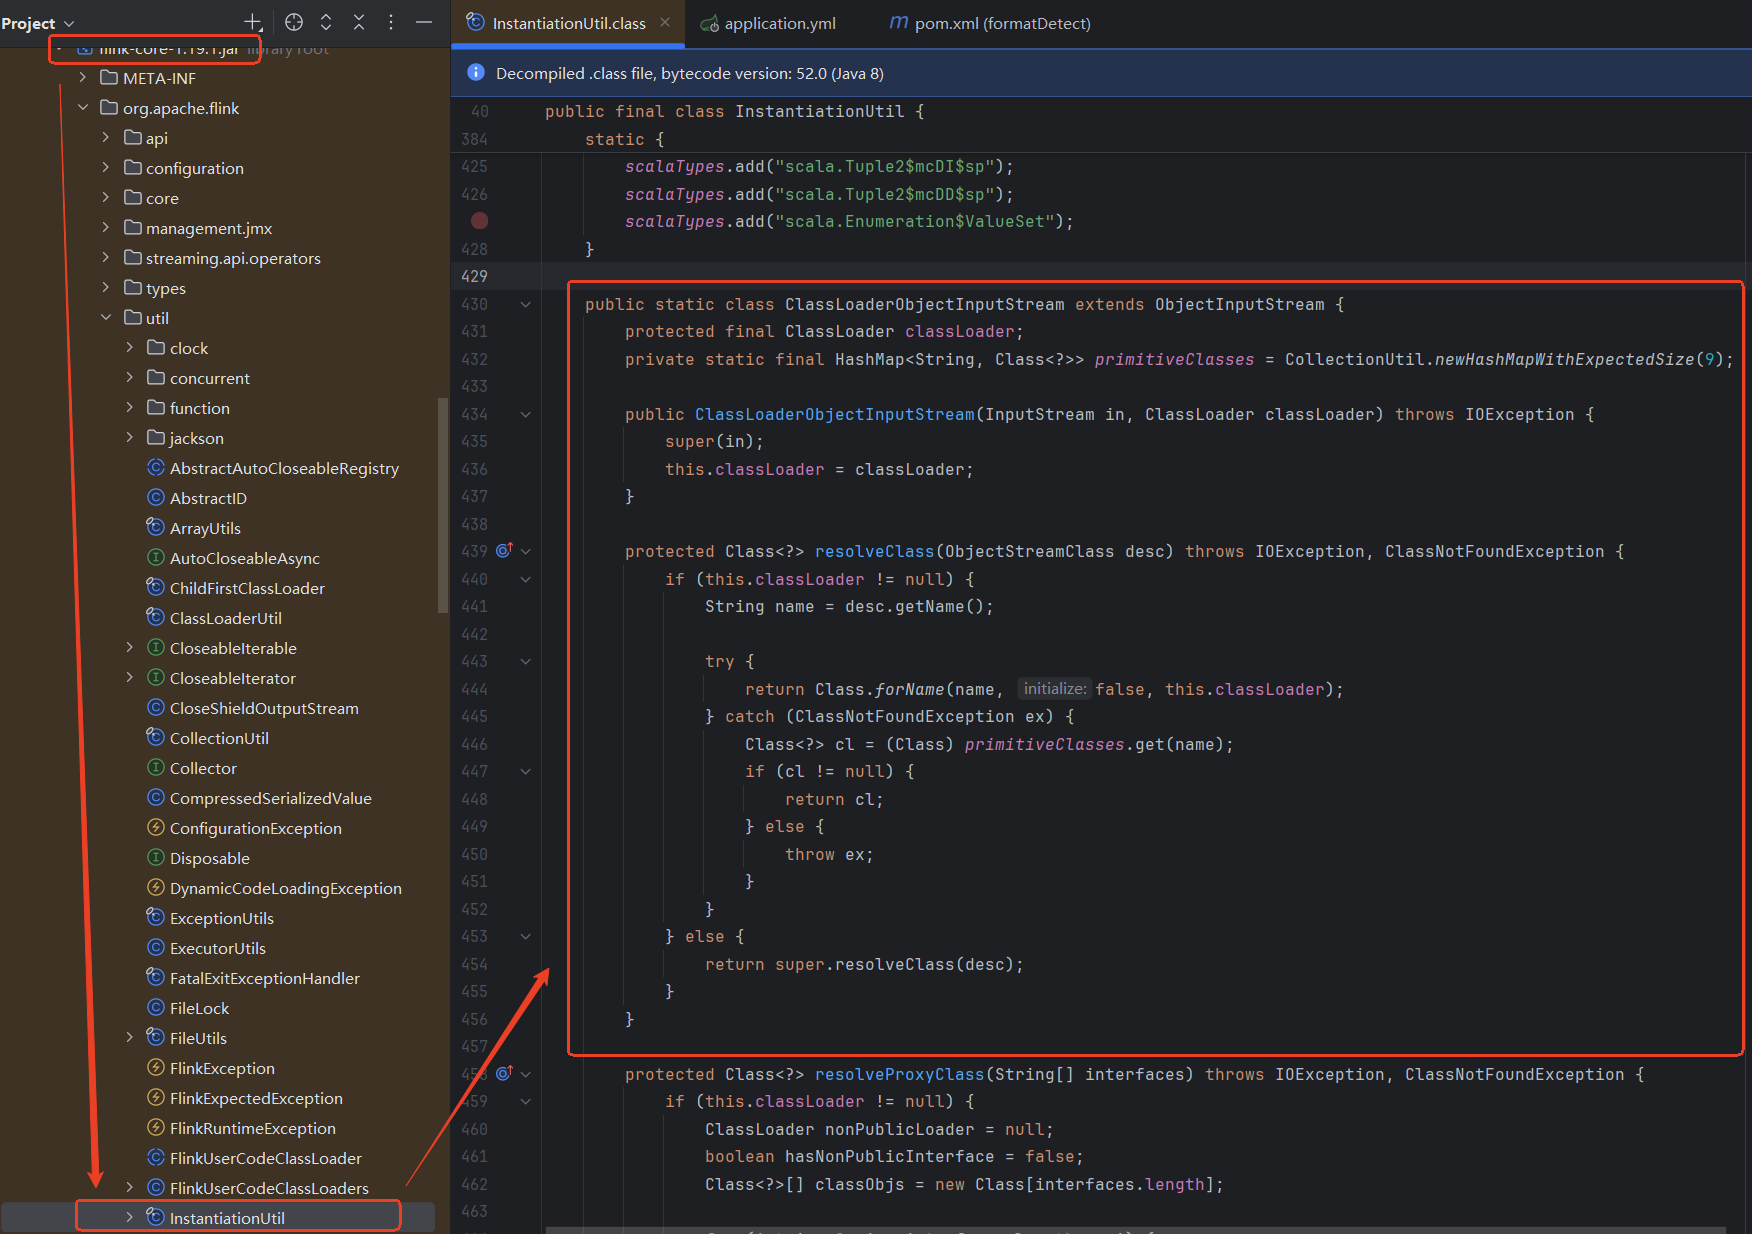
Task: Expand the InstantiationUtil class node
Action: click(129, 1217)
